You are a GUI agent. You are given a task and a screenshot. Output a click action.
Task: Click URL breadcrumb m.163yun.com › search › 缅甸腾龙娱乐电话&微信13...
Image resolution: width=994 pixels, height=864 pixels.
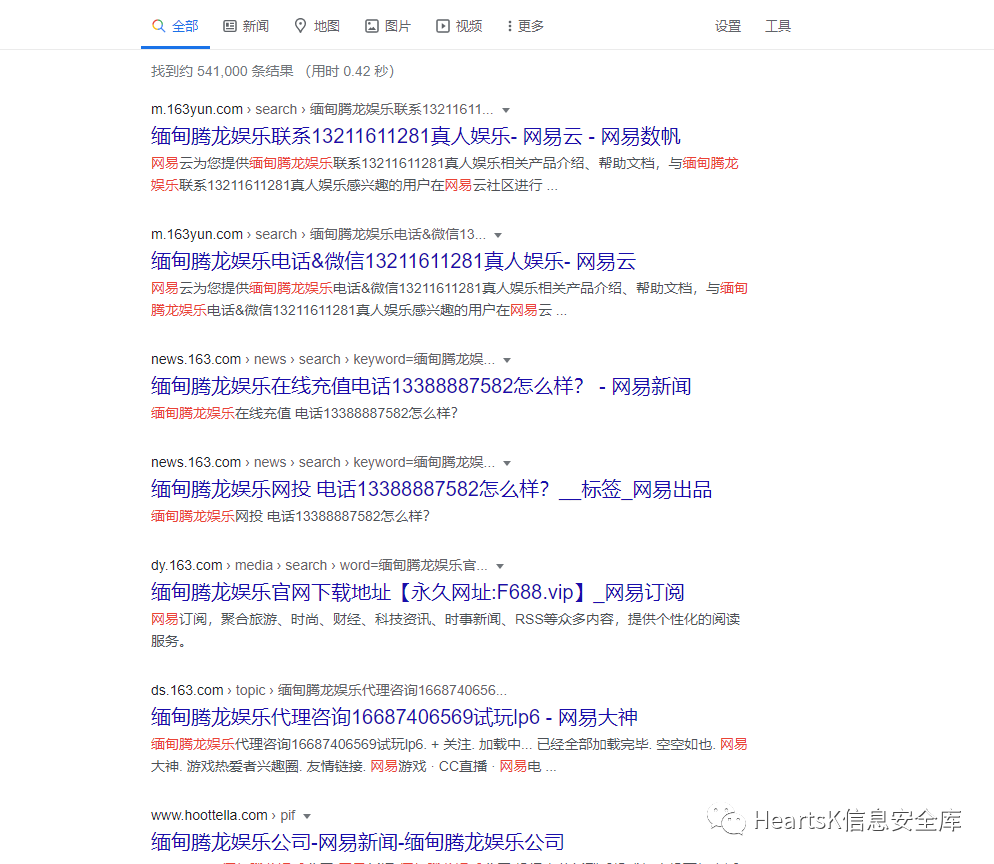[x=318, y=234]
